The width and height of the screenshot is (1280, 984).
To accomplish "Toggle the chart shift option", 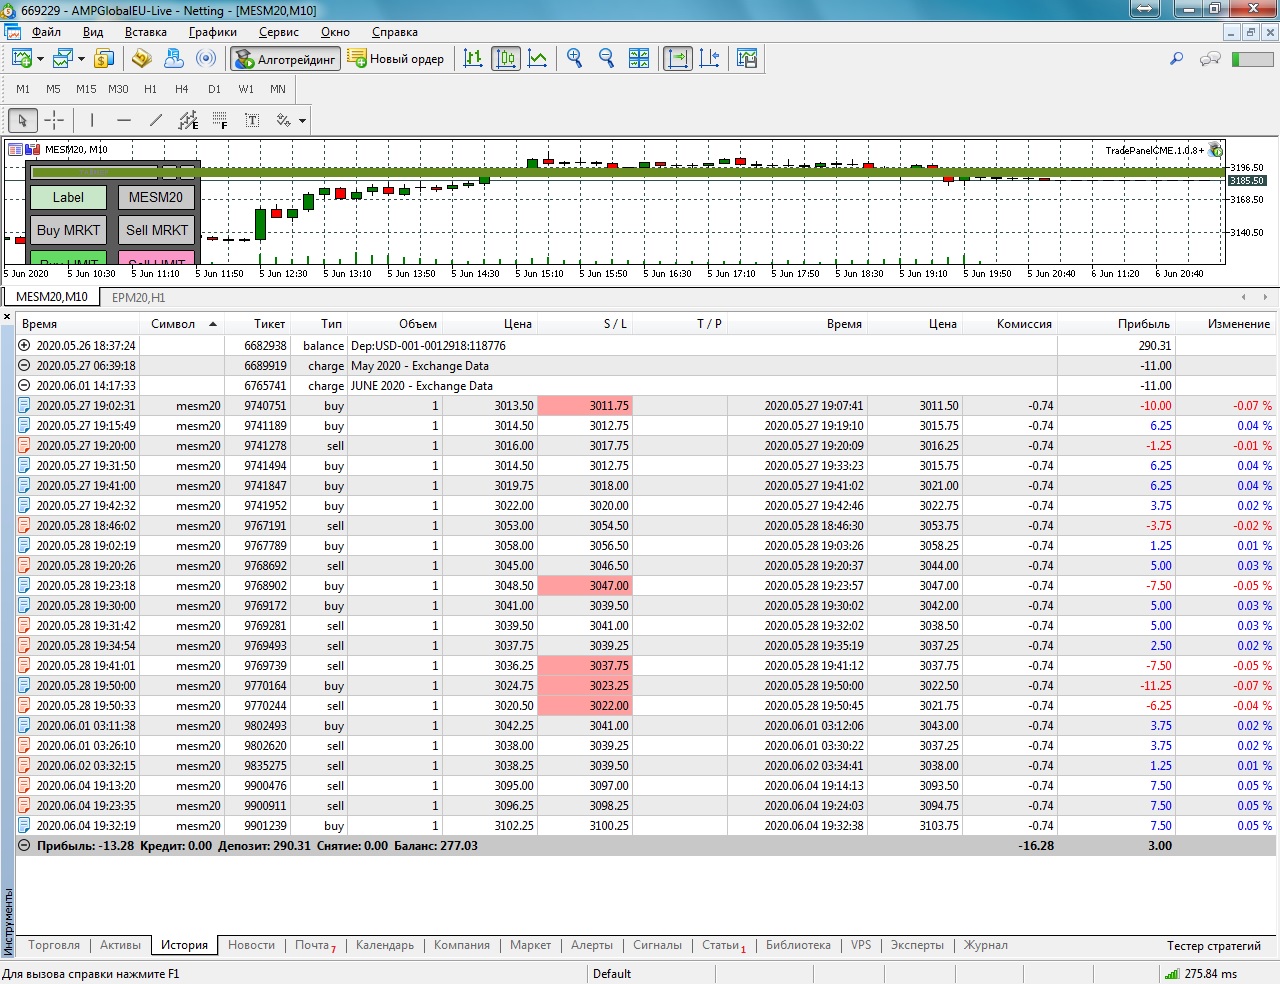I will pos(709,59).
